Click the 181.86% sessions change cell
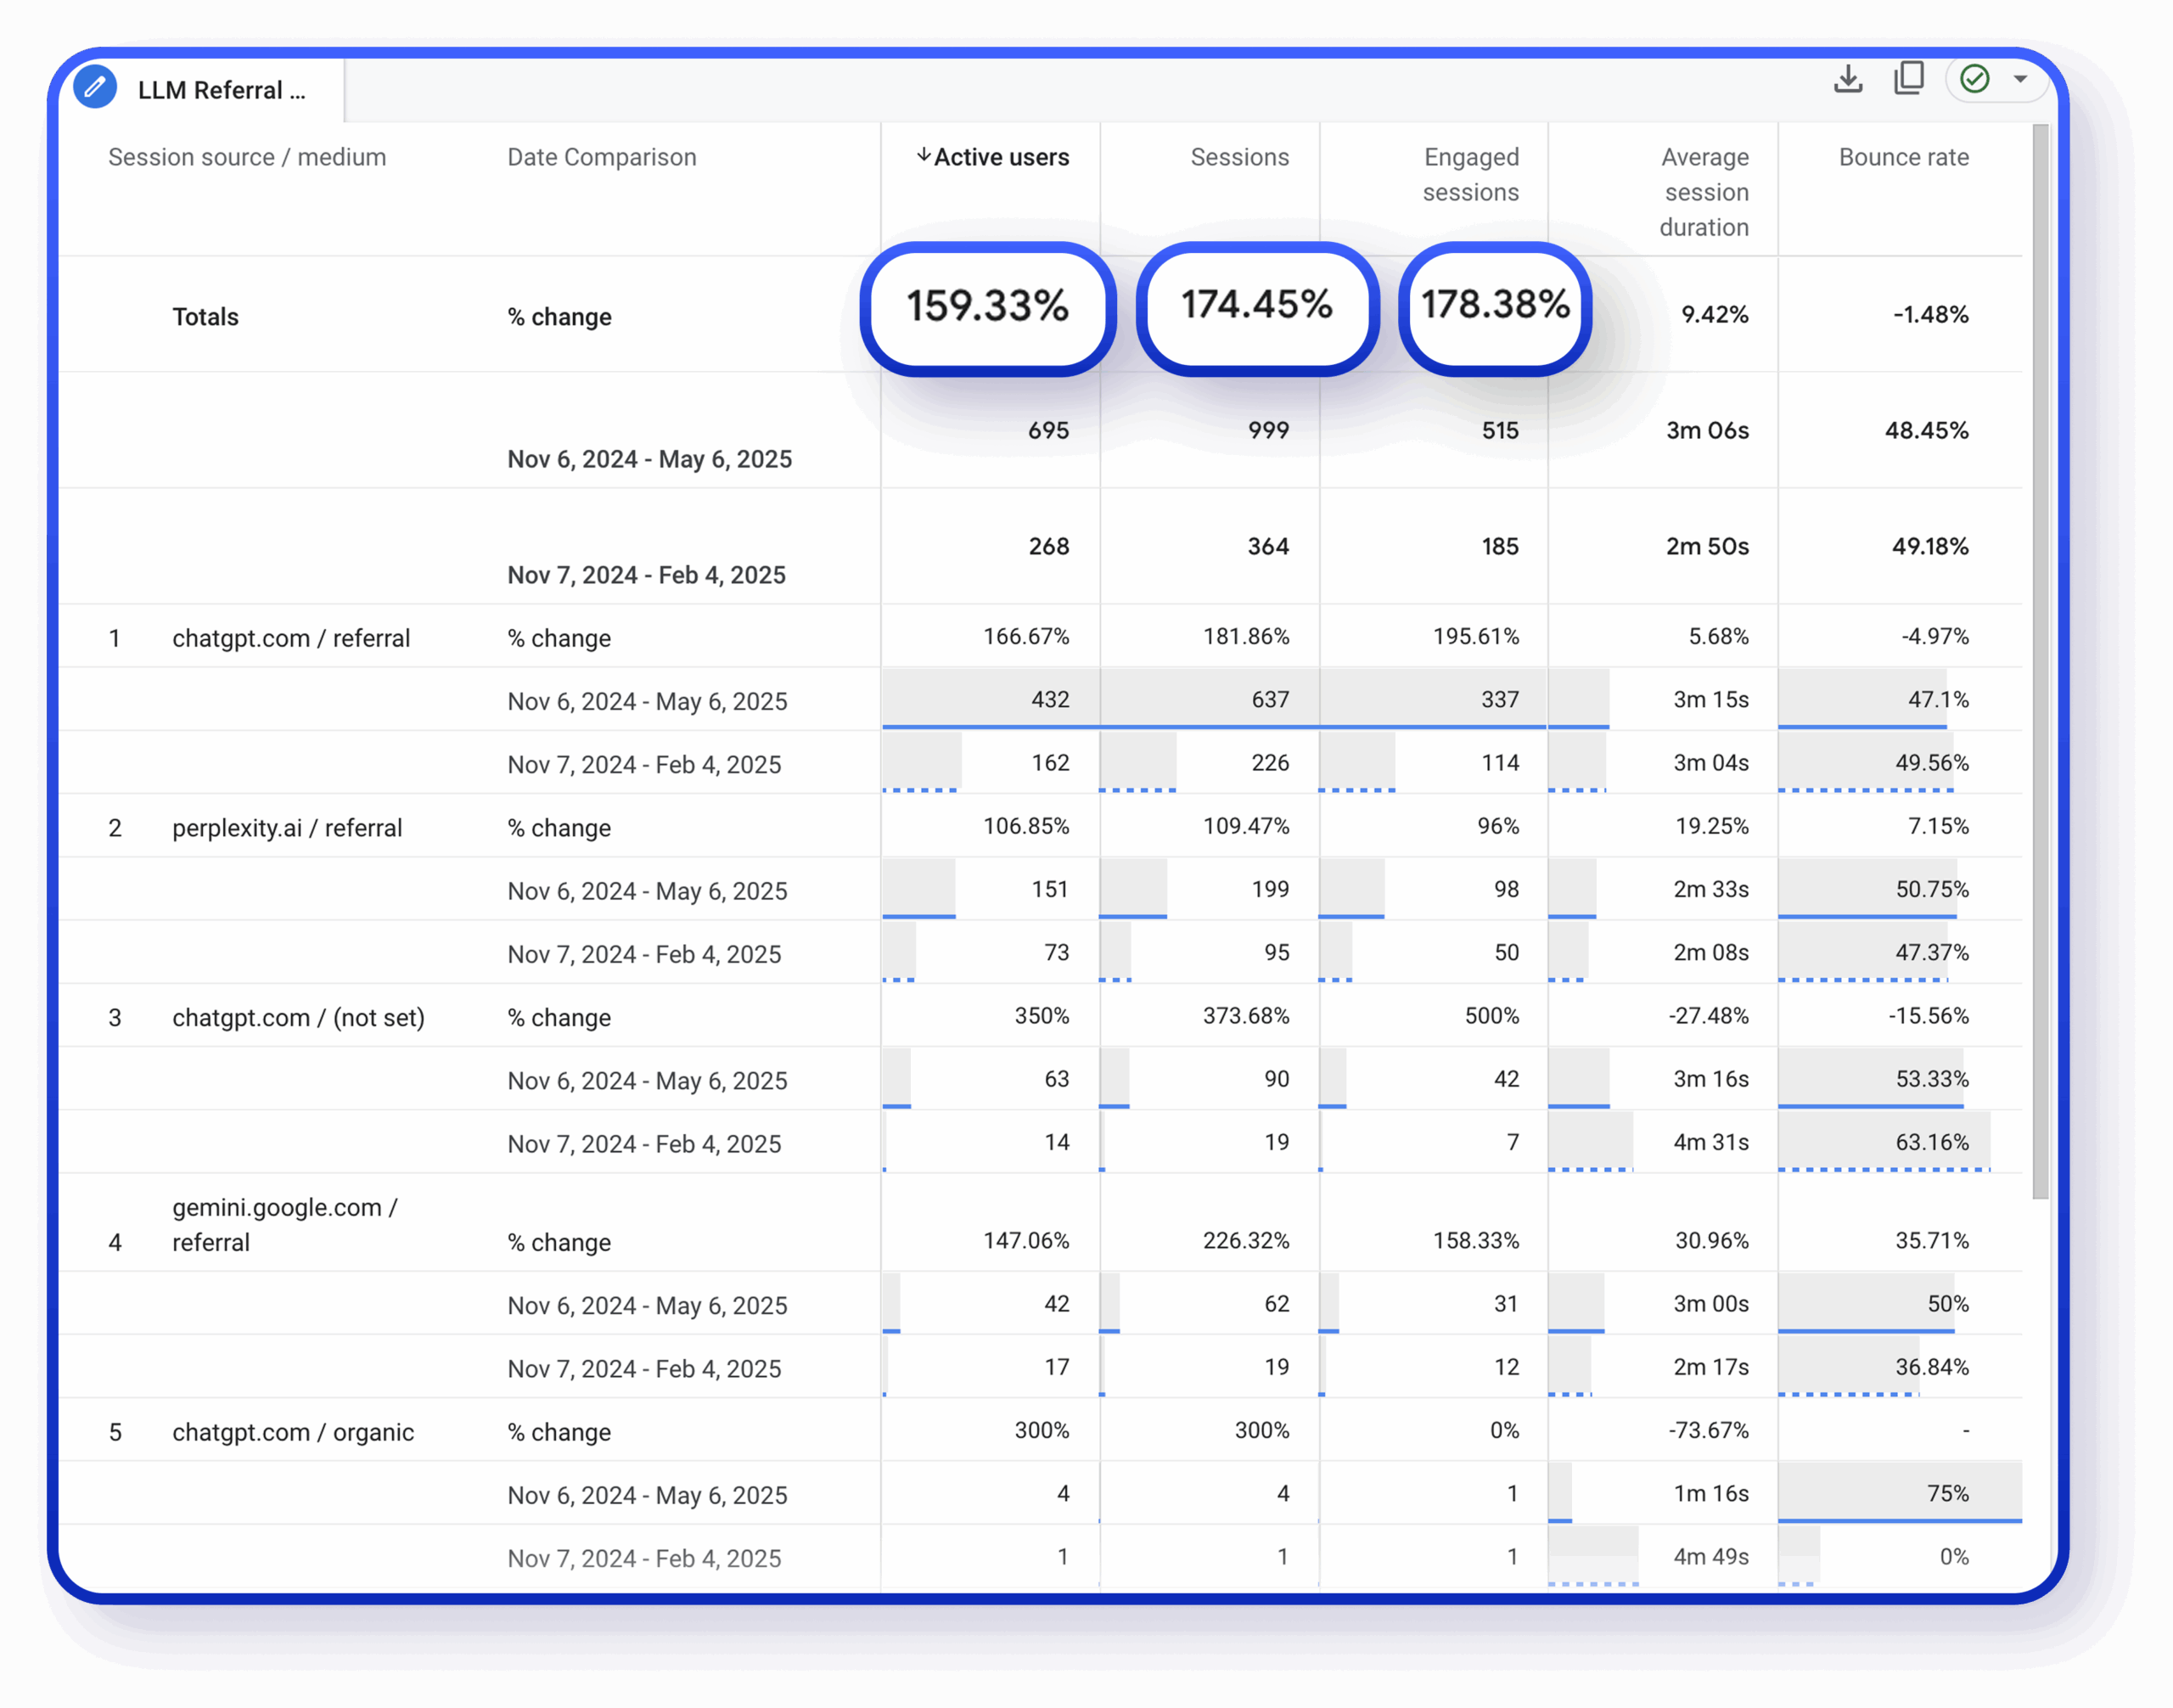This screenshot has height=1708, width=2173. pos(1246,637)
